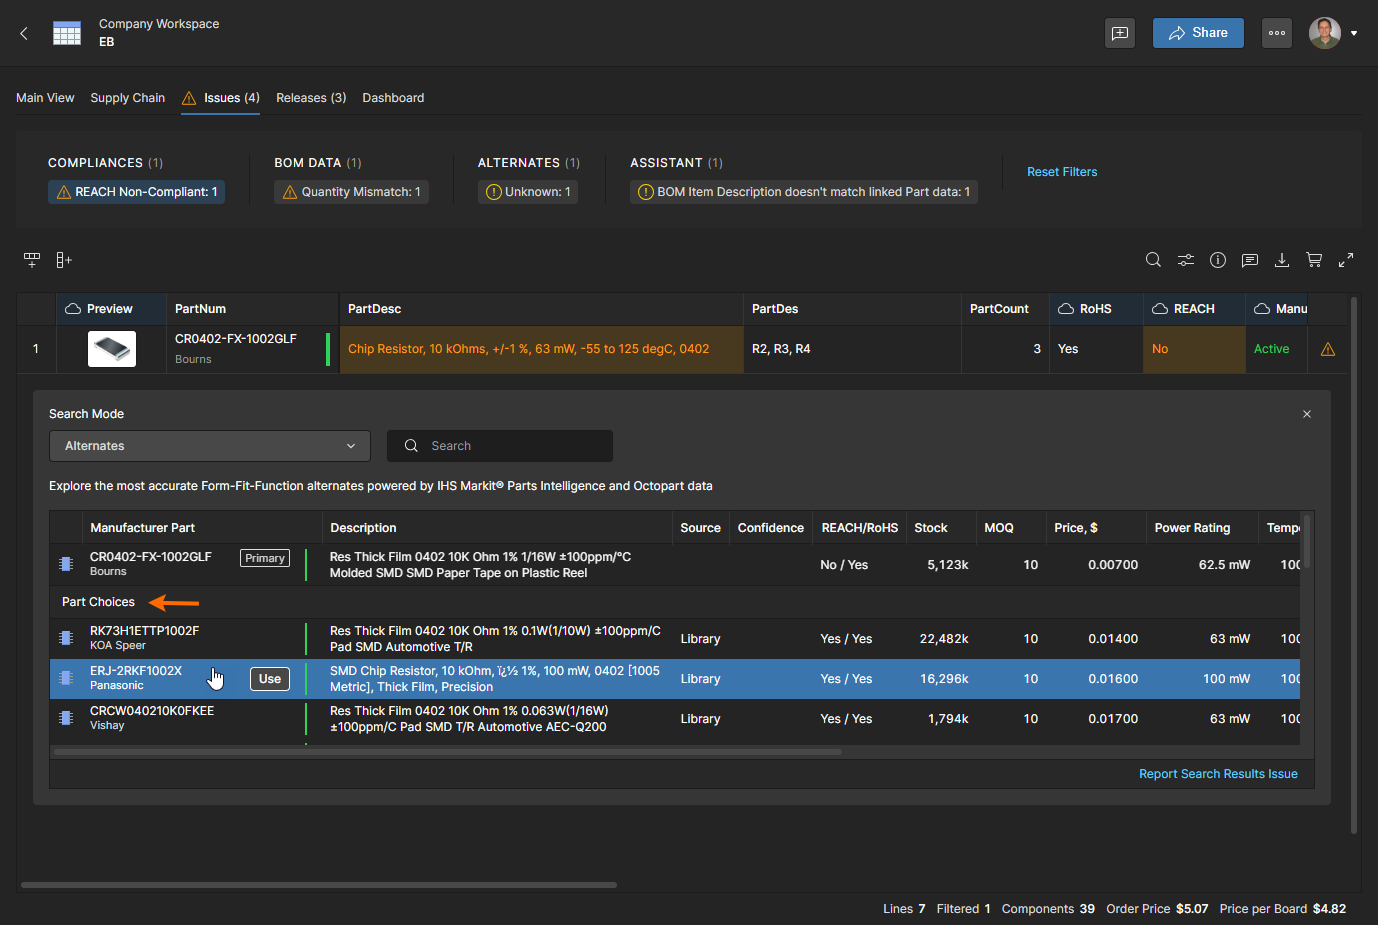This screenshot has width=1378, height=925.
Task: Open the Search Mode Alternates dropdown
Action: pos(209,446)
